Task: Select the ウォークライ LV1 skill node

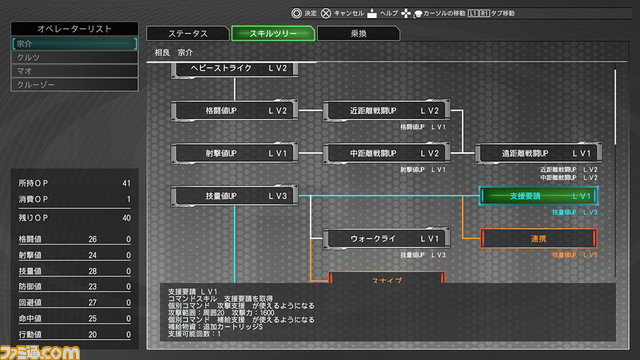Action: click(387, 238)
